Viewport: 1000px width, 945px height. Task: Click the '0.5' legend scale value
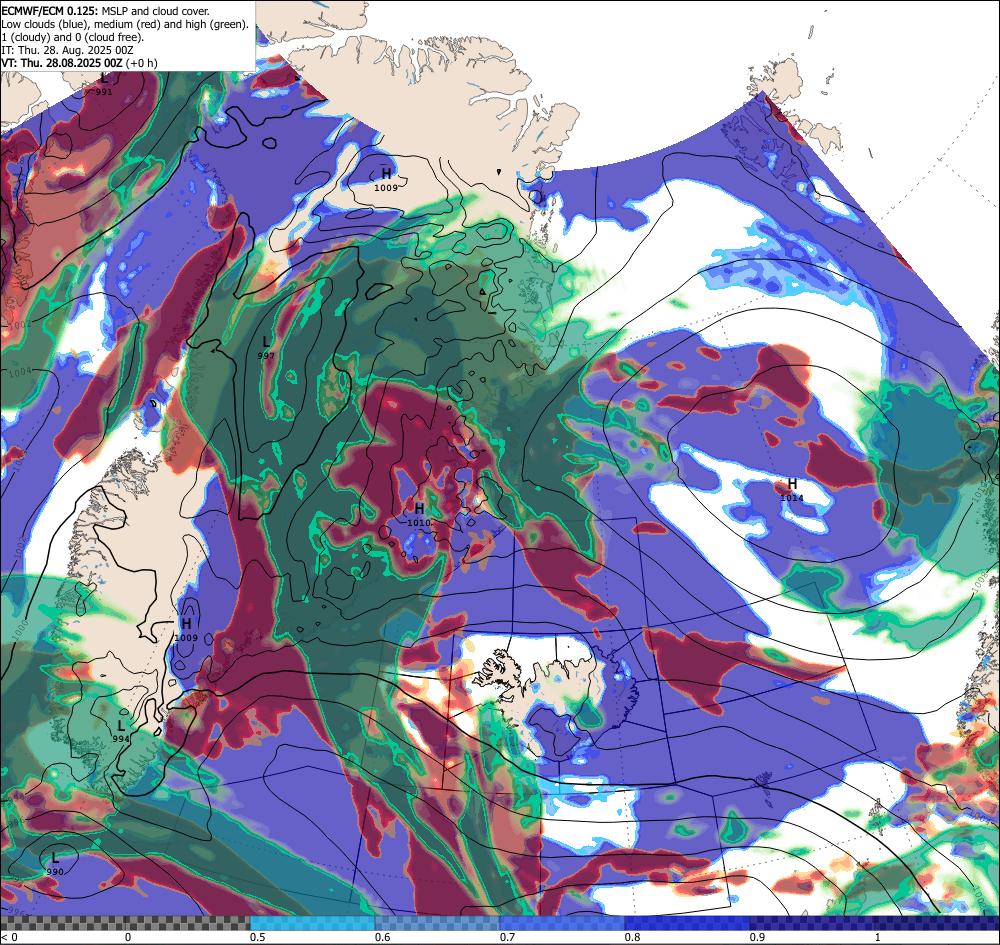click(x=258, y=937)
